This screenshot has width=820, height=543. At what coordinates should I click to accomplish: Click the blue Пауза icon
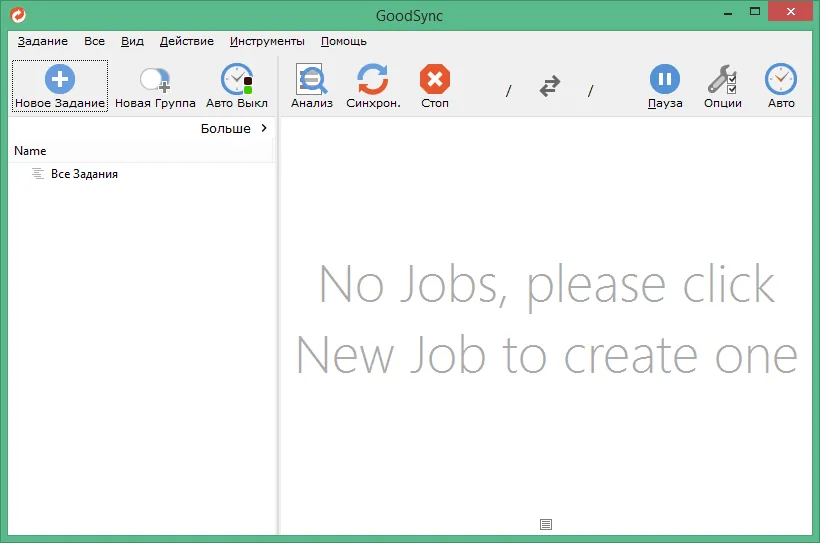click(665, 79)
